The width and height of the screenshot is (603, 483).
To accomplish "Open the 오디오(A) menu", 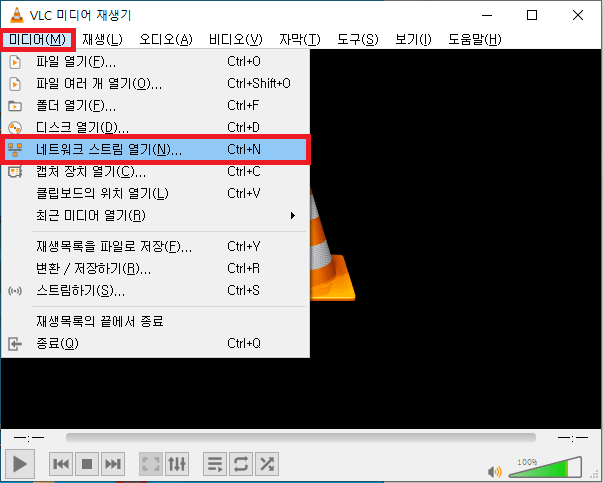I will pos(166,40).
